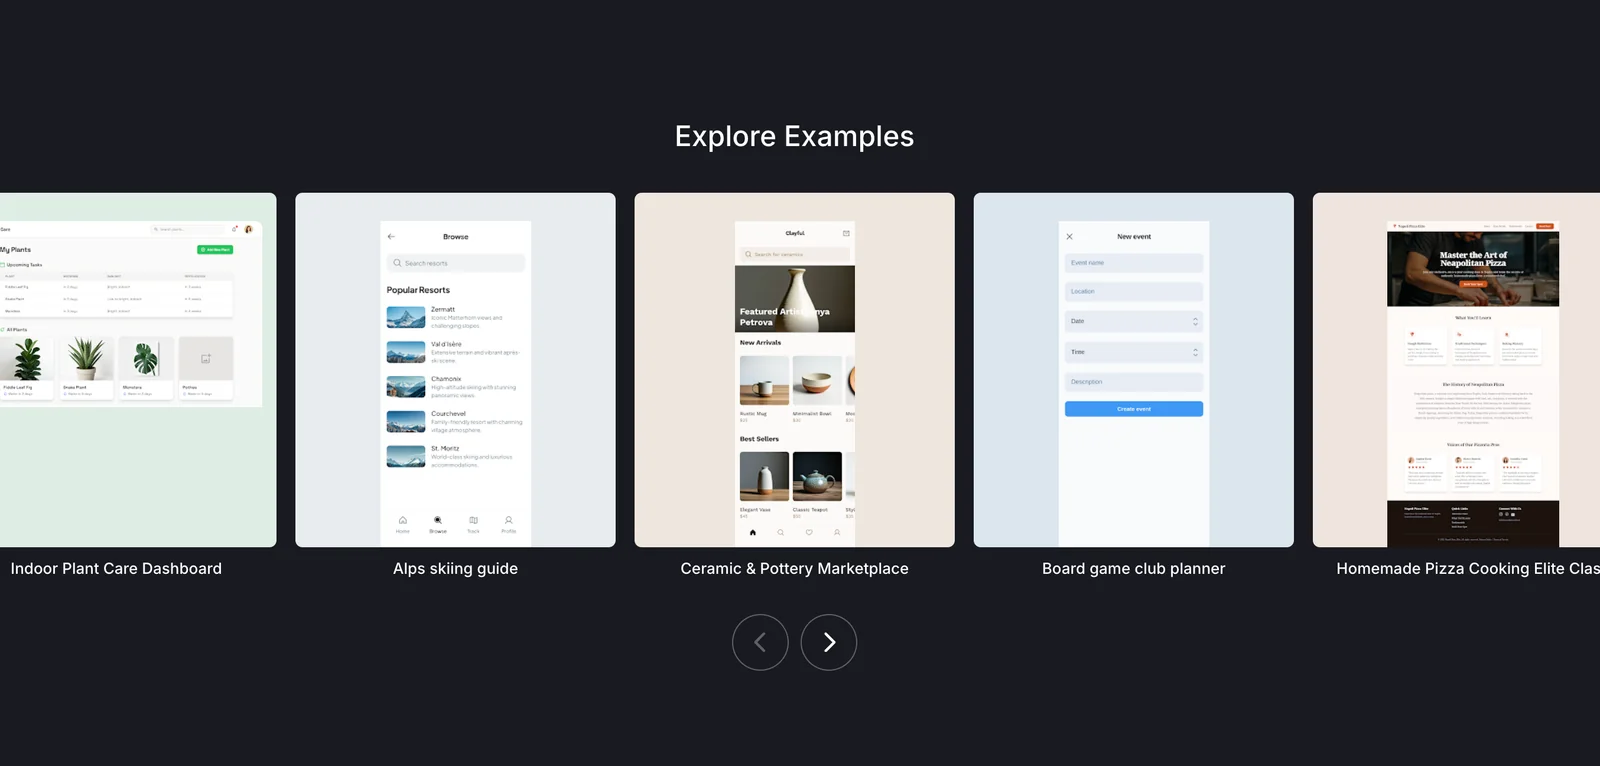Go to next carousel examples
Screen dimensions: 1600x766
coord(828,642)
